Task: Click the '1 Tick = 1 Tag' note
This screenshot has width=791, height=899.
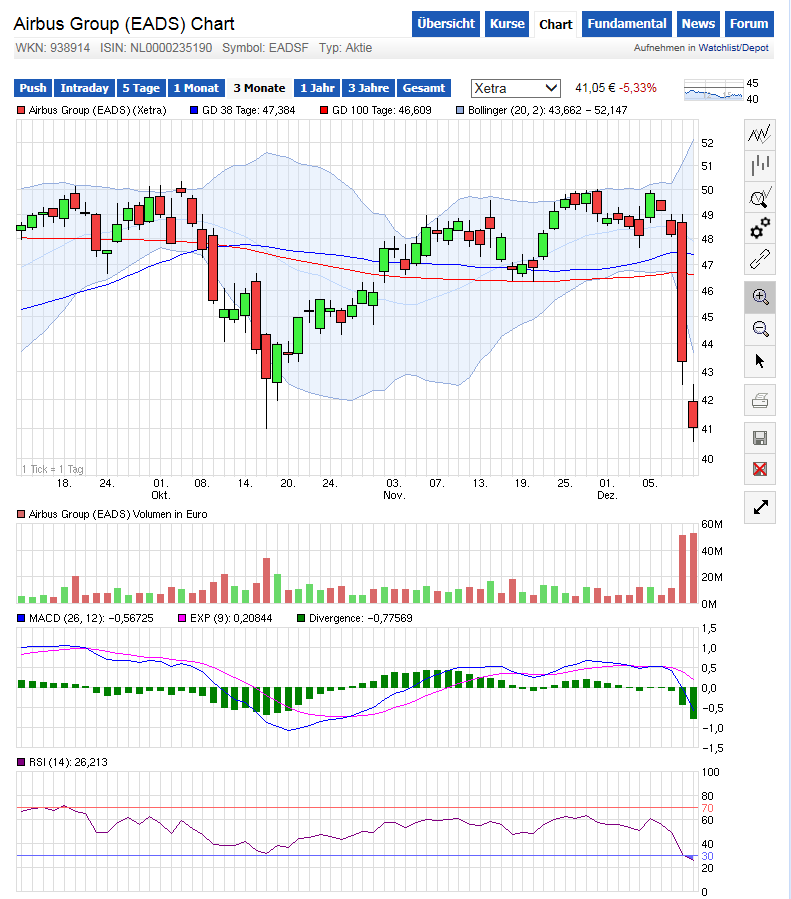Action: [x=53, y=469]
